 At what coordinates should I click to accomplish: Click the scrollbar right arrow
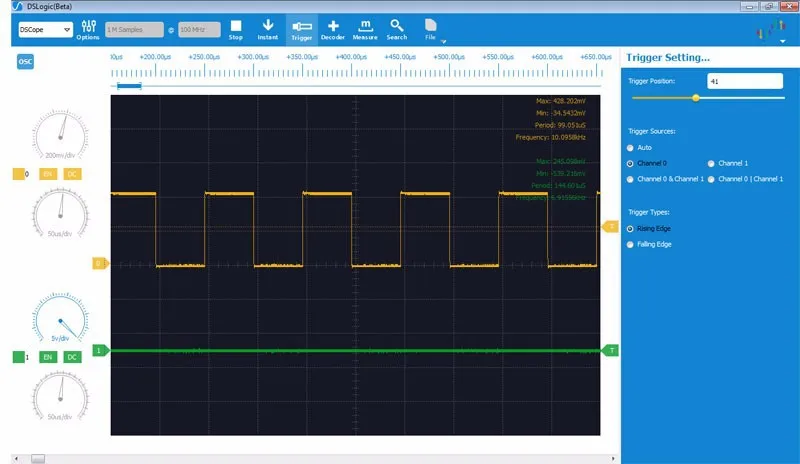[613, 459]
